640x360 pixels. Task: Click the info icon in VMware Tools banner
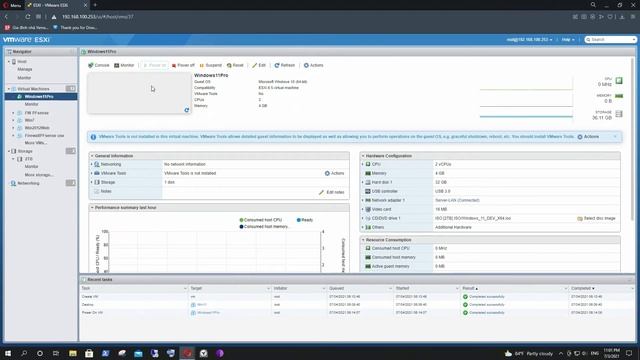tap(93, 137)
